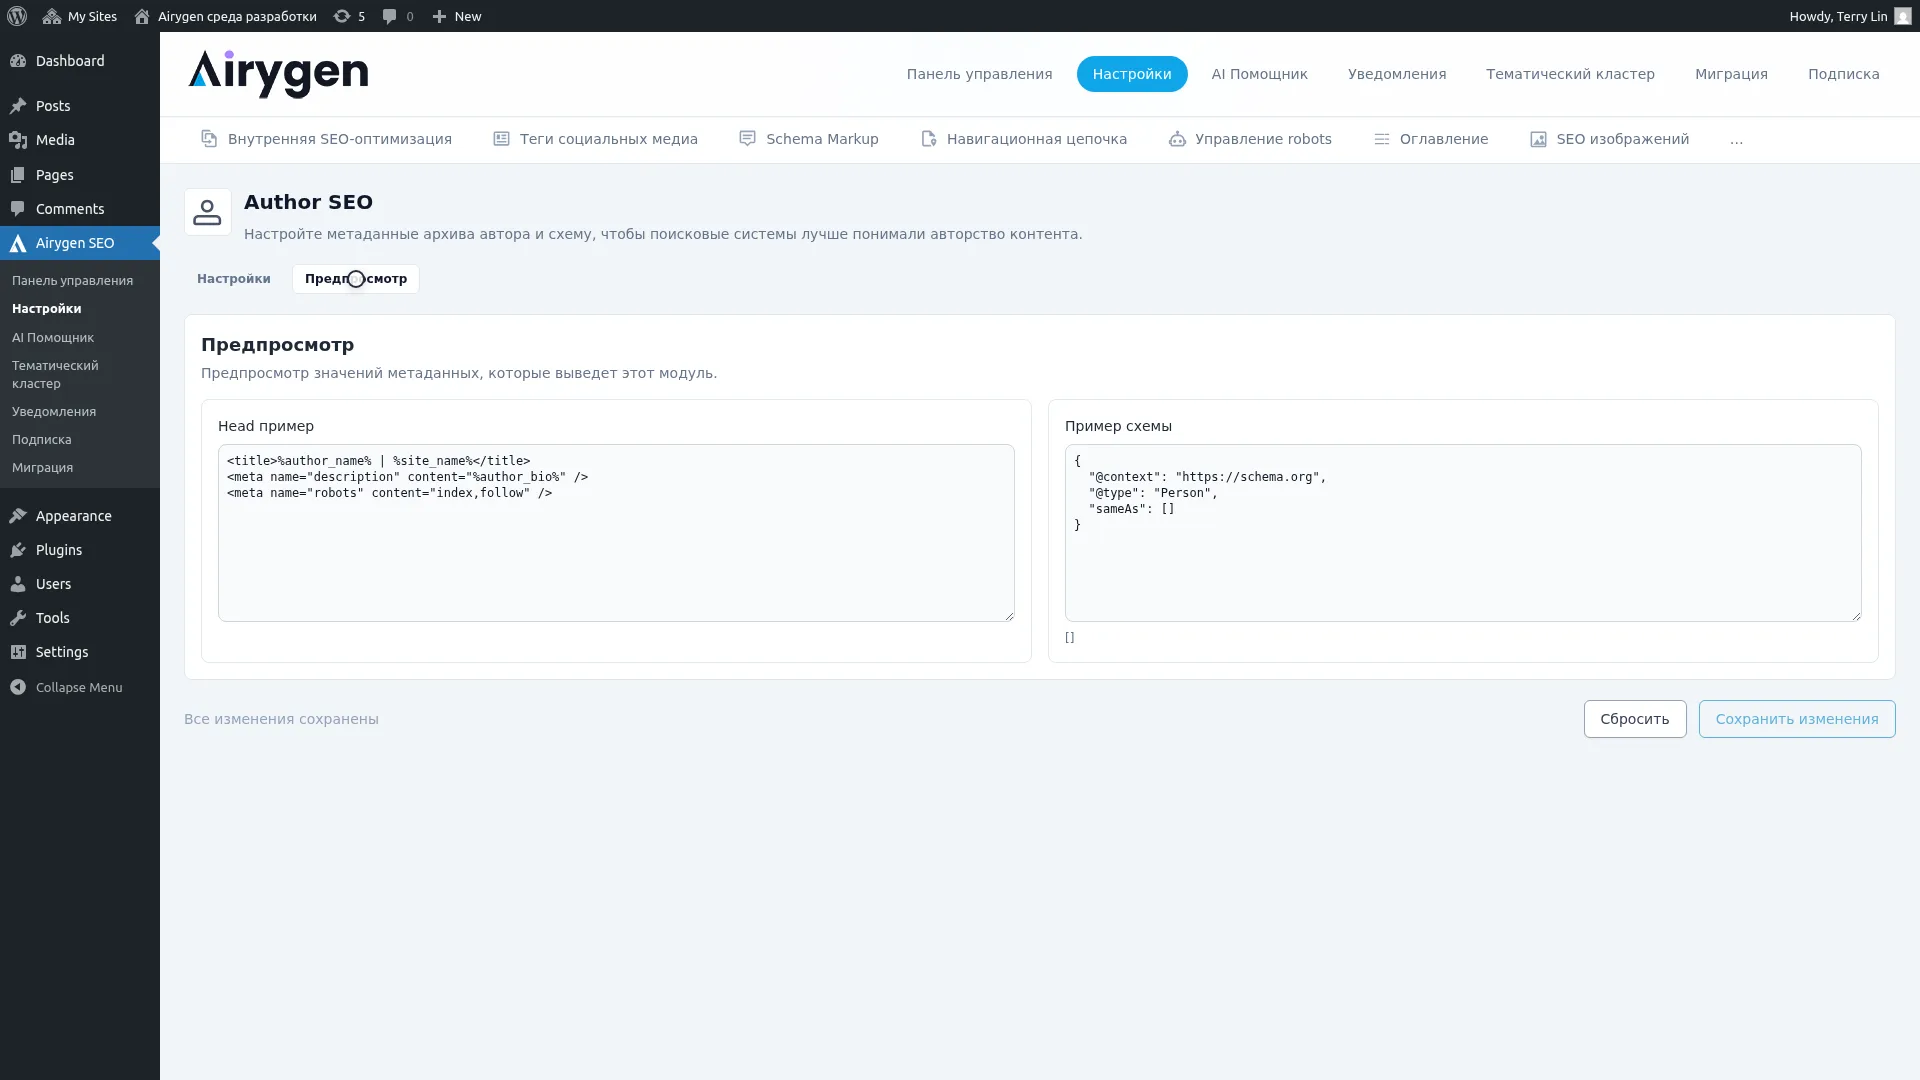Open Тематический кластер sidebar submenu item

pyautogui.click(x=55, y=375)
